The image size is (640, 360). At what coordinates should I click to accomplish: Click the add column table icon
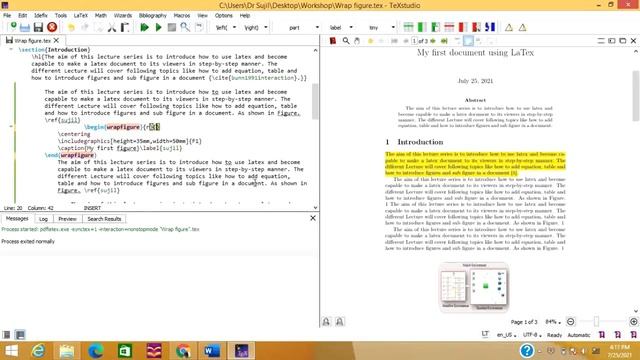click(x=422, y=27)
